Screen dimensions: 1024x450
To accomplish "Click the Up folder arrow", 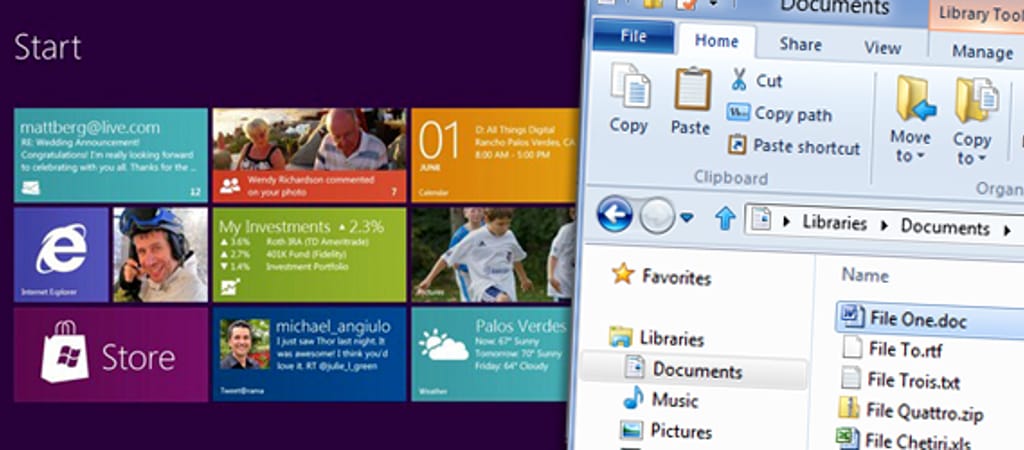I will (x=725, y=218).
